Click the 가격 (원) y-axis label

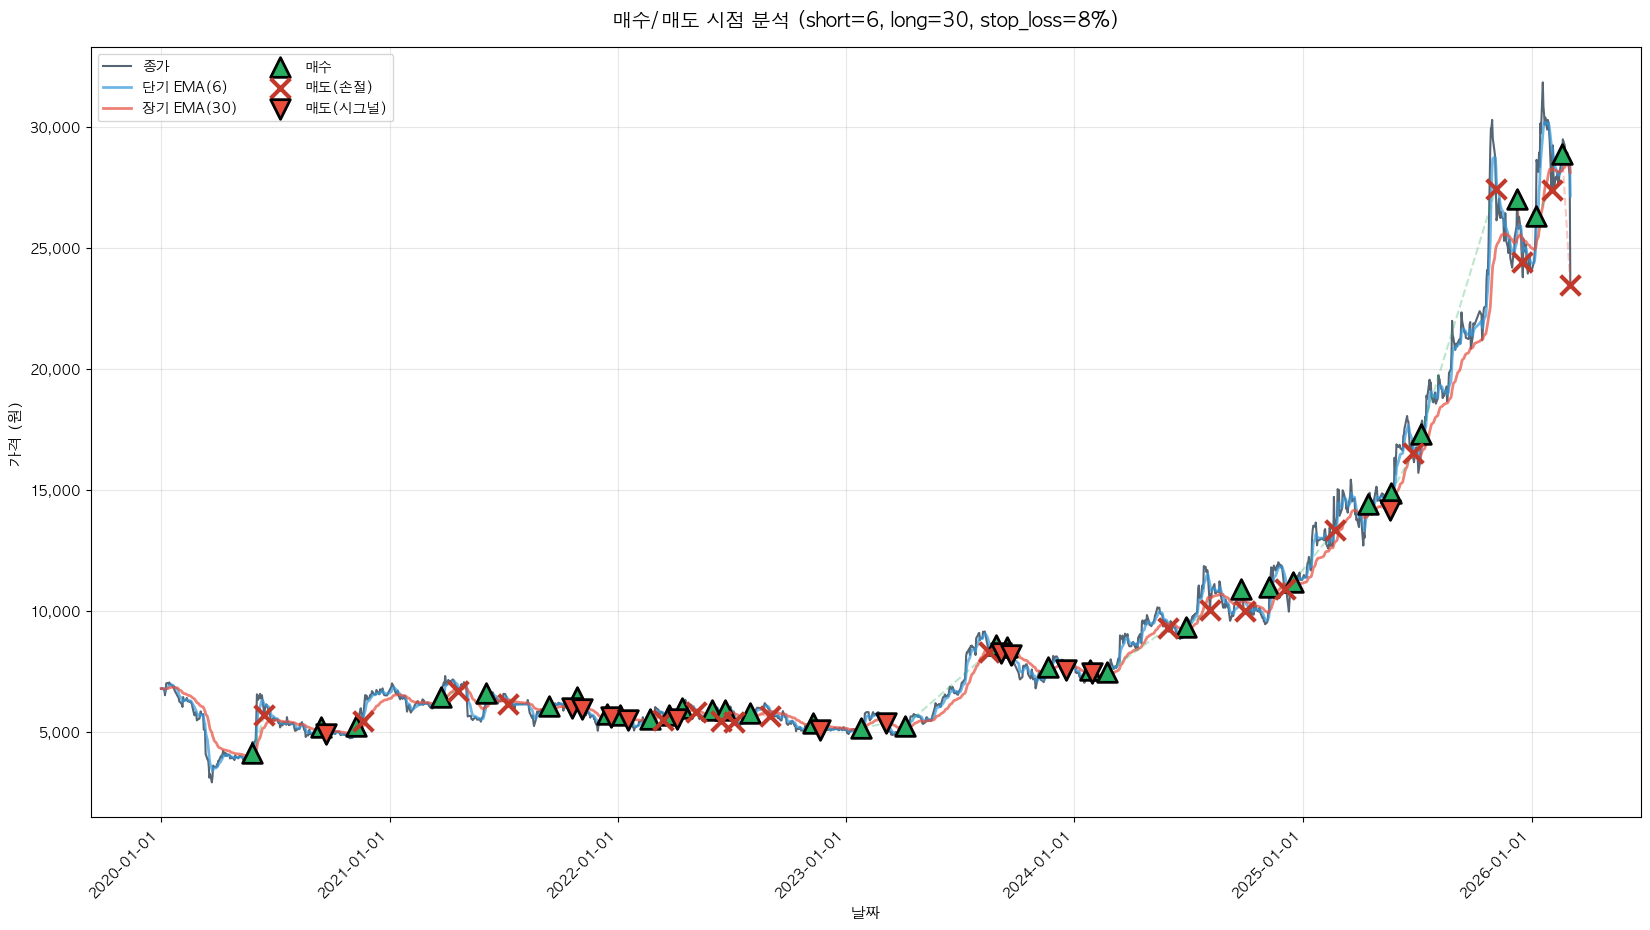[x=14, y=433]
